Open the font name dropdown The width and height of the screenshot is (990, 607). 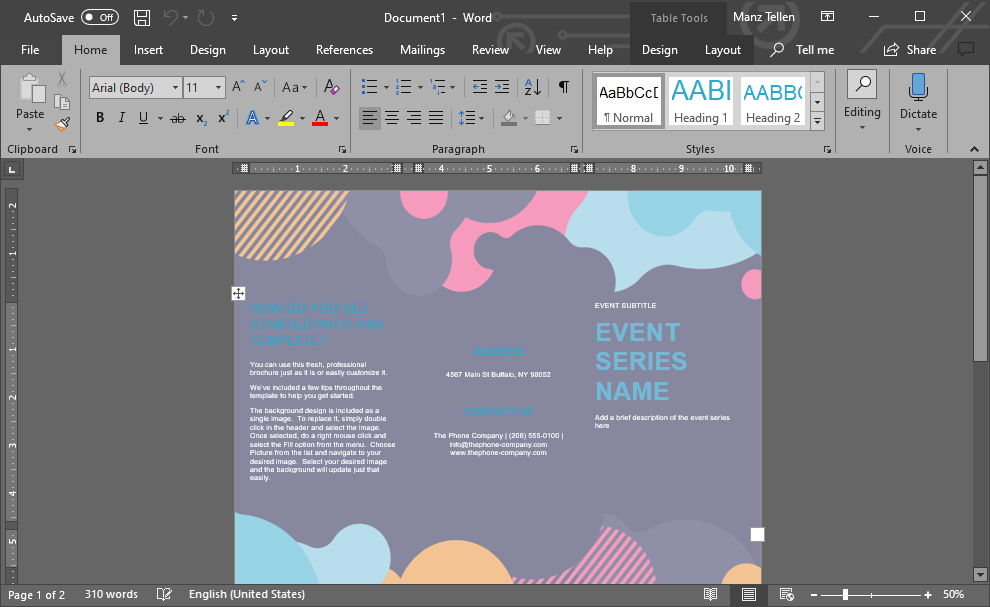(175, 88)
